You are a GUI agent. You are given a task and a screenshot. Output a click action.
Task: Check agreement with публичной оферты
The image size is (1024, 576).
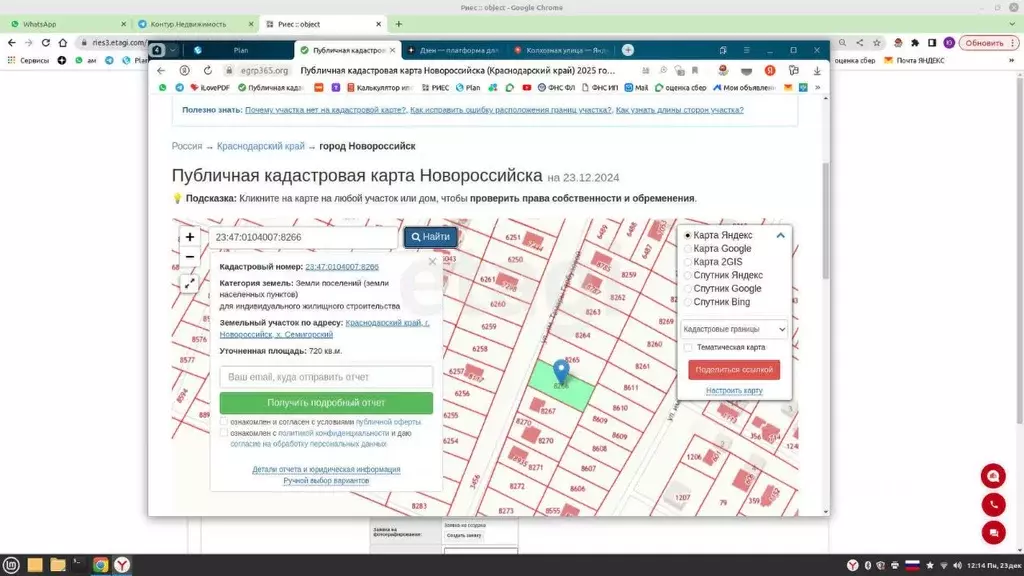(x=224, y=422)
